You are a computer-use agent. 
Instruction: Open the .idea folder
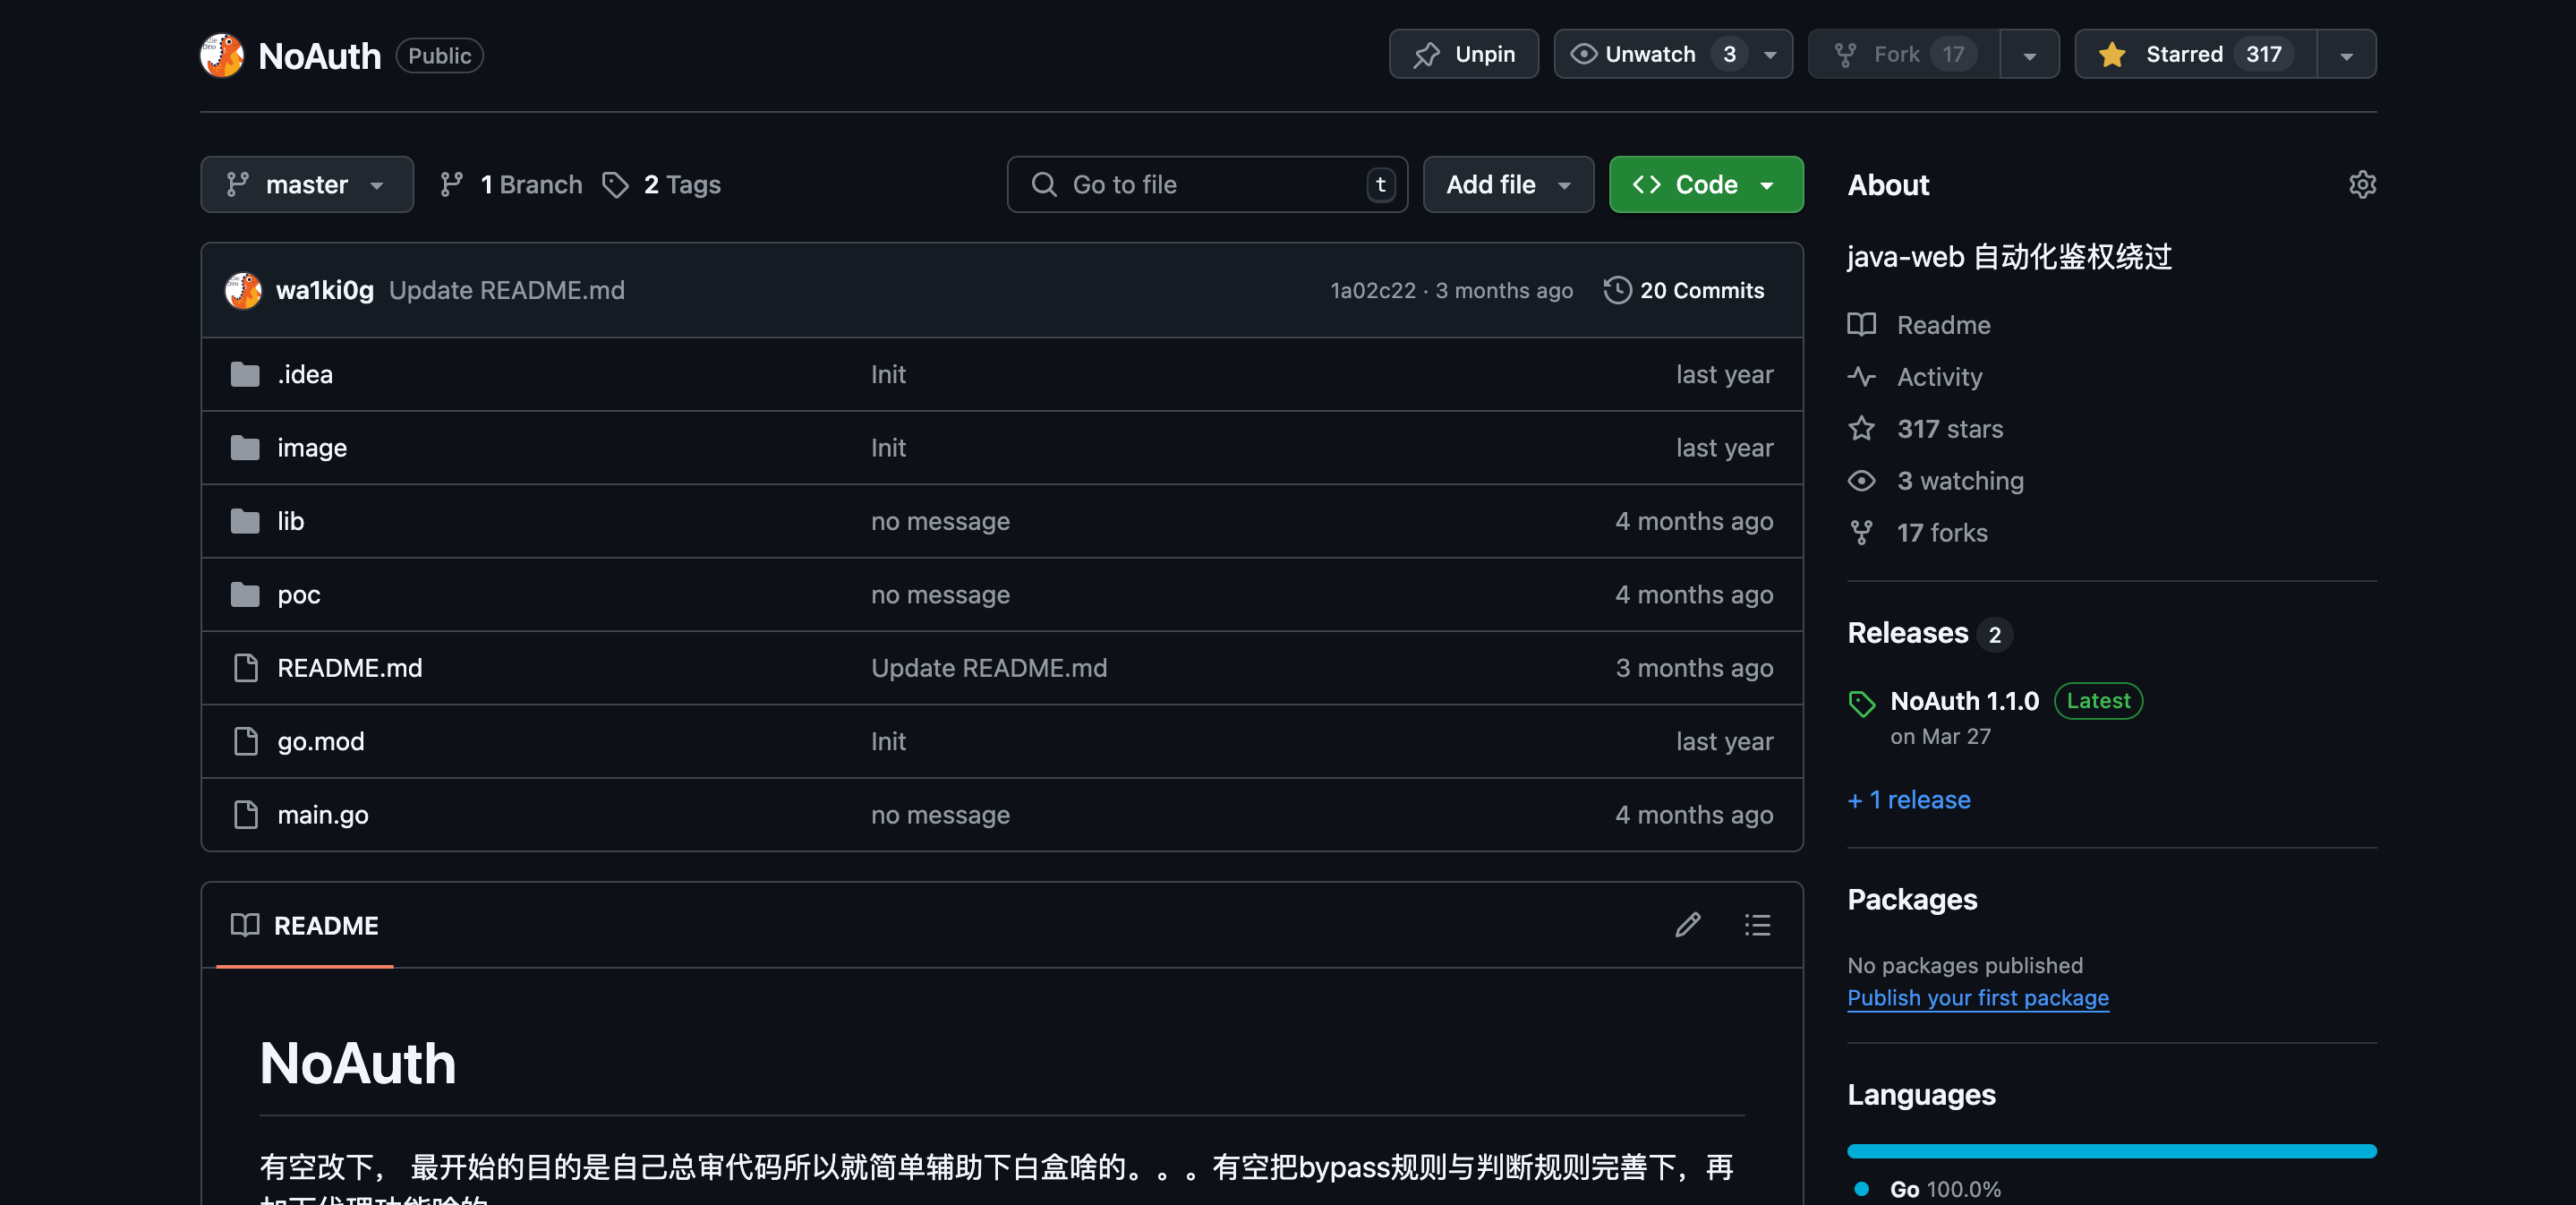[x=305, y=374]
